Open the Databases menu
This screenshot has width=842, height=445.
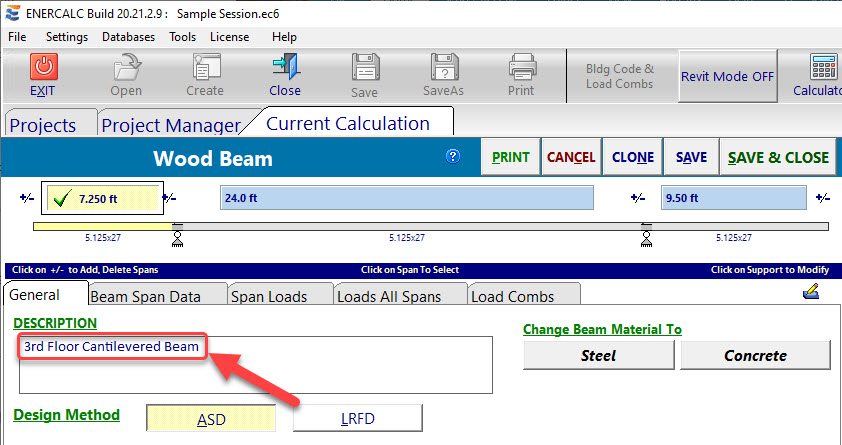128,37
